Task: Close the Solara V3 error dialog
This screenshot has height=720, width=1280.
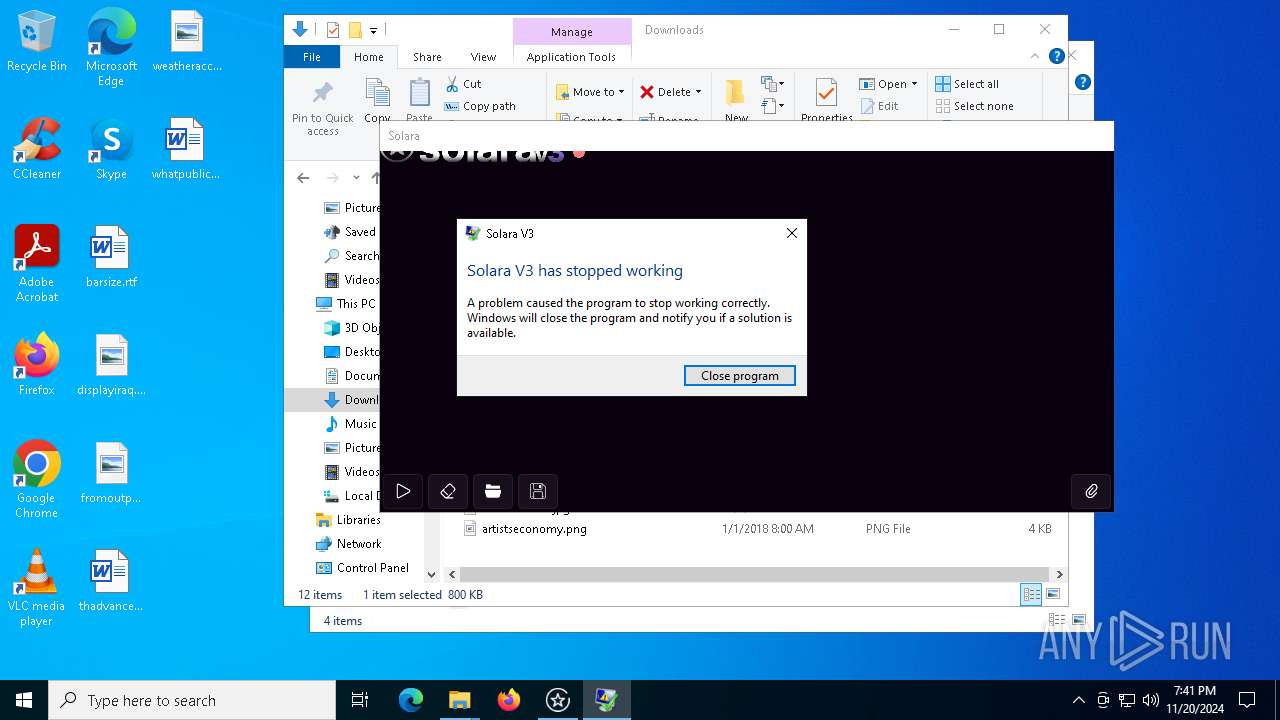Action: [x=792, y=233]
